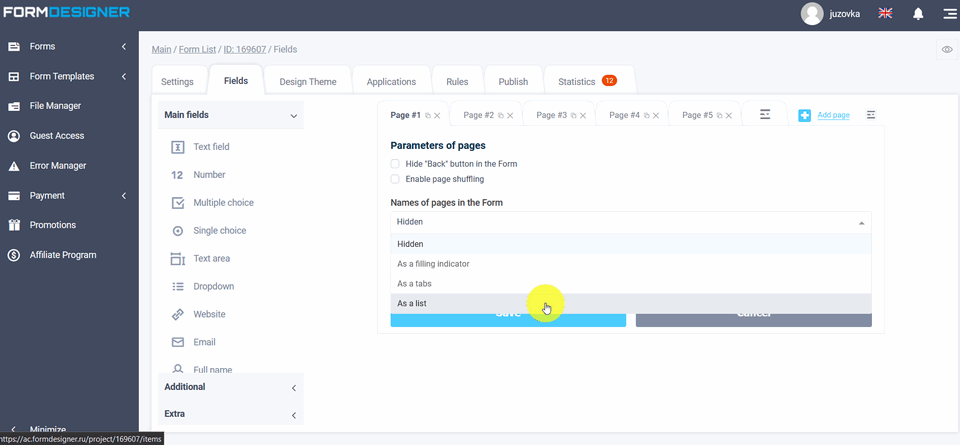Duplicate Page #1 using copy icon

428,115
